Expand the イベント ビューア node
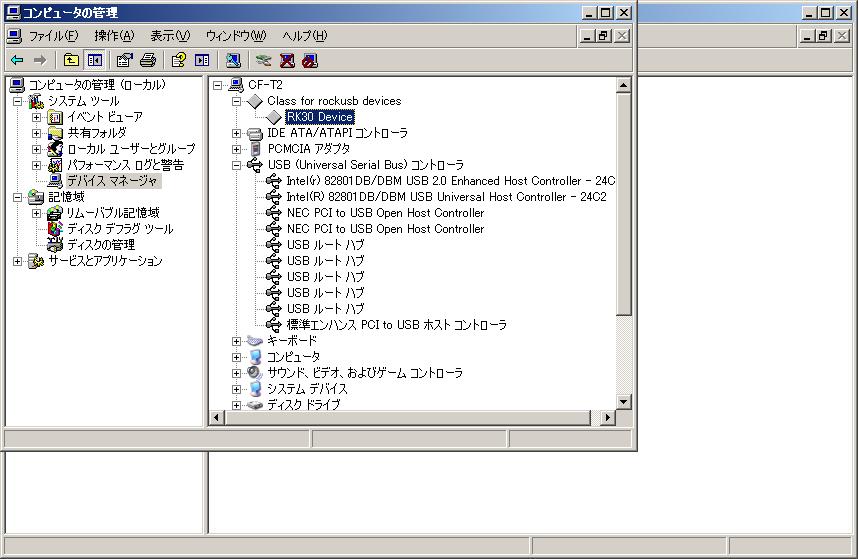This screenshot has height=559, width=858. pos(36,117)
